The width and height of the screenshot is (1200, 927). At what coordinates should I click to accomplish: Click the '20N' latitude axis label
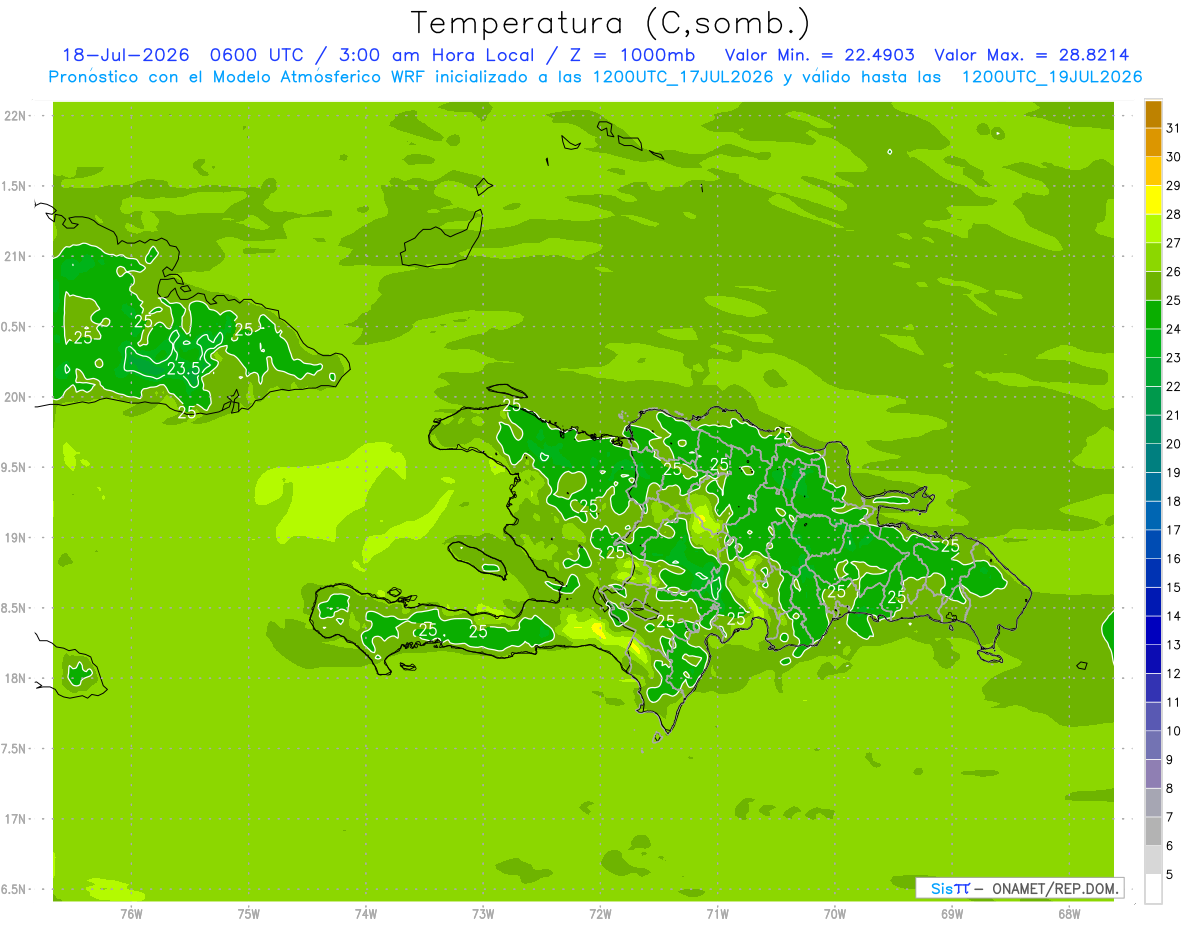tap(16, 397)
